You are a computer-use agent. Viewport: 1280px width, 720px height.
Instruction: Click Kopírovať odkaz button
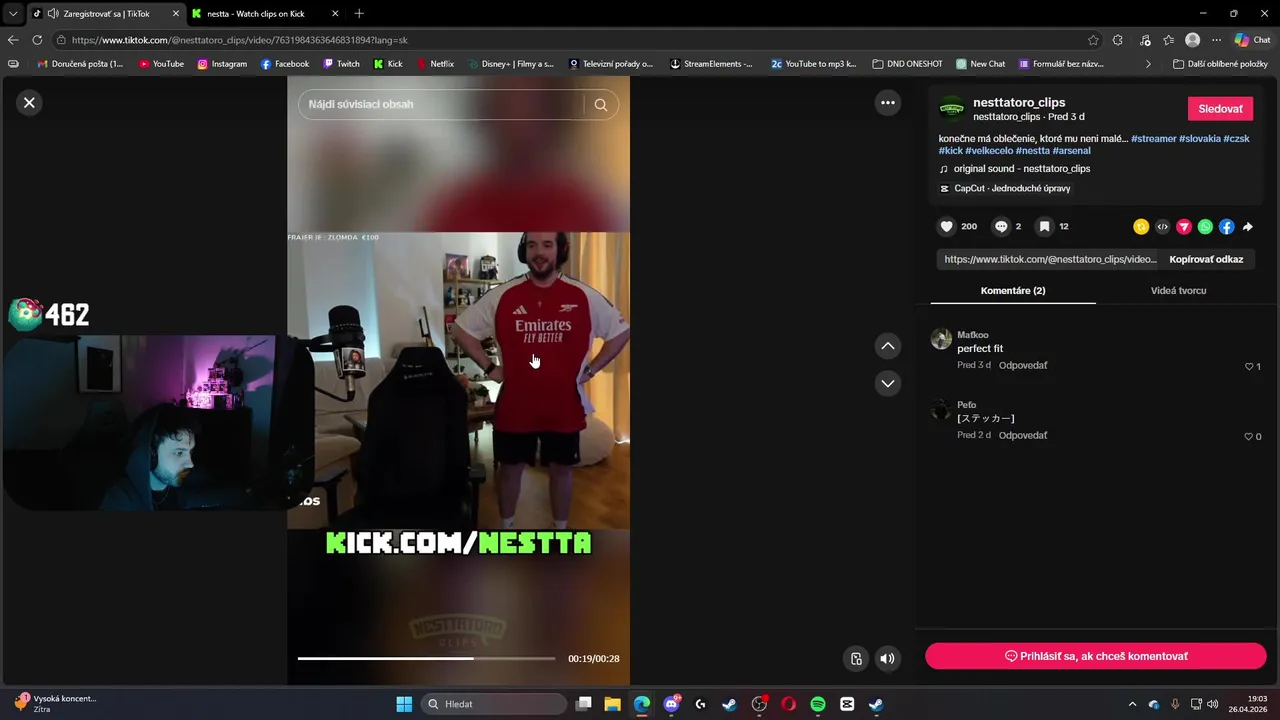[x=1206, y=259]
